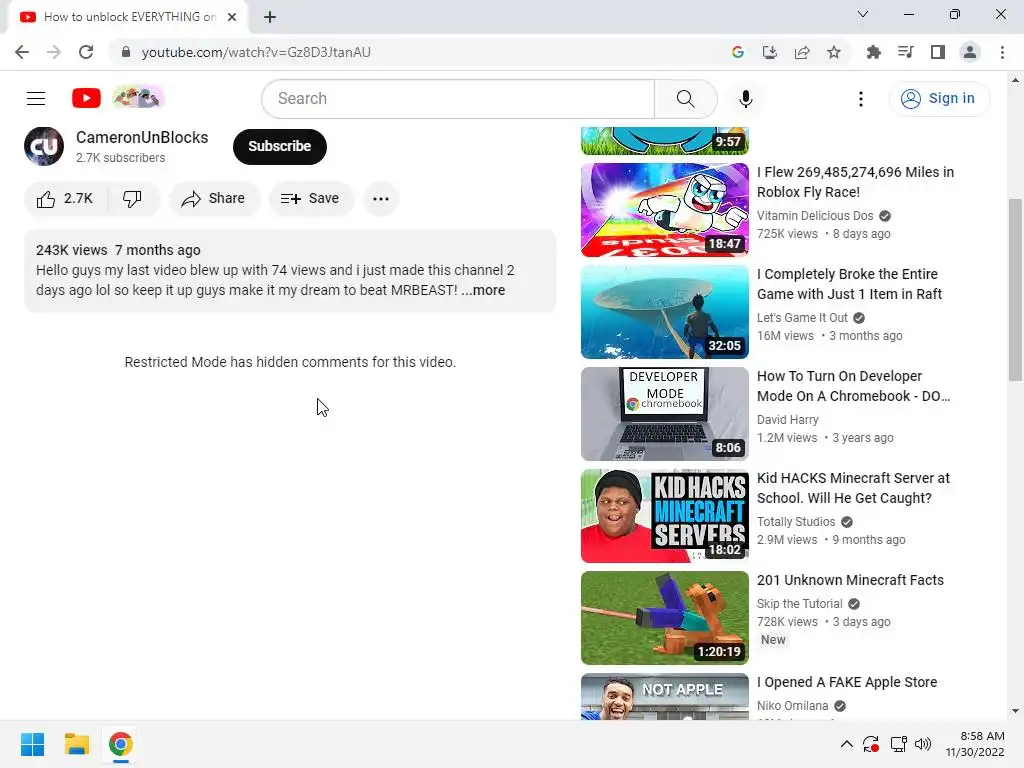Share this page from address bar
Viewport: 1024px width, 768px height.
click(802, 52)
